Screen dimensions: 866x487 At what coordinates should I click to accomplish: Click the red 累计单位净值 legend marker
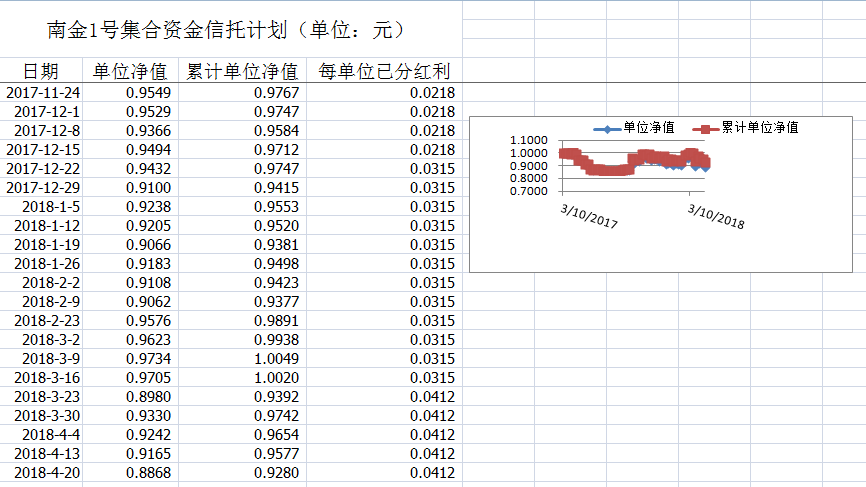pos(704,128)
